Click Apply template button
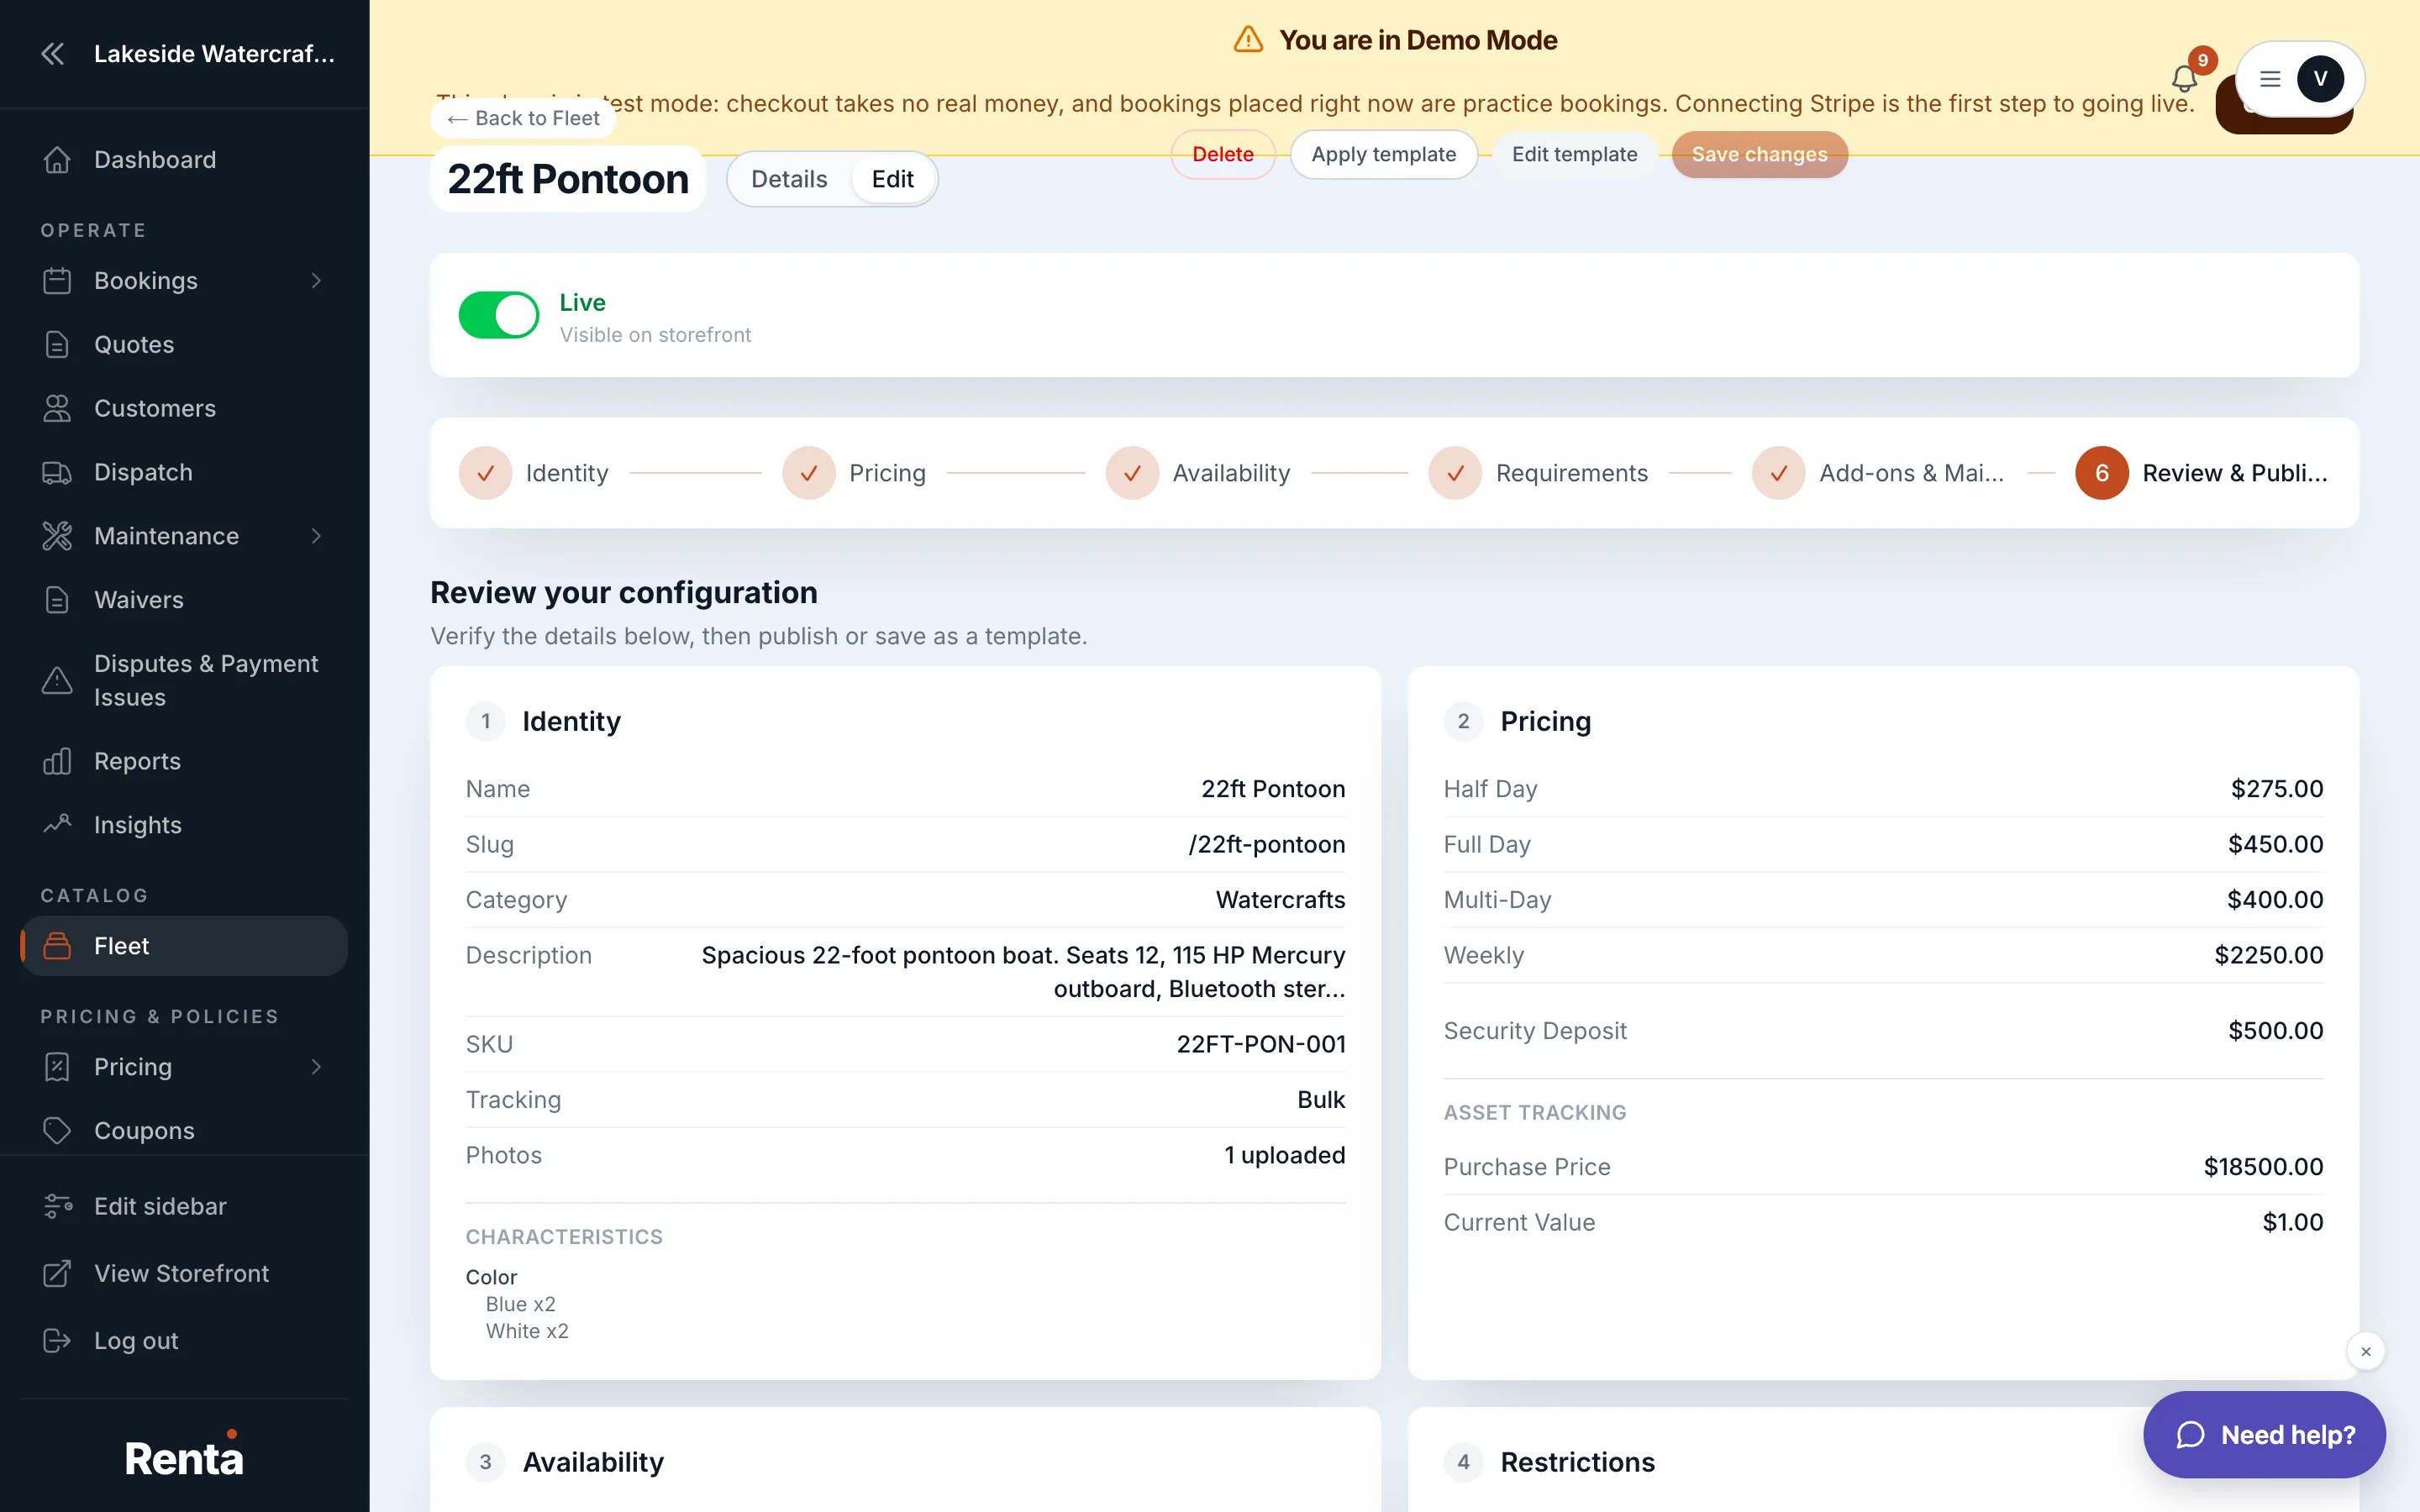2420x1512 pixels. pos(1383,154)
